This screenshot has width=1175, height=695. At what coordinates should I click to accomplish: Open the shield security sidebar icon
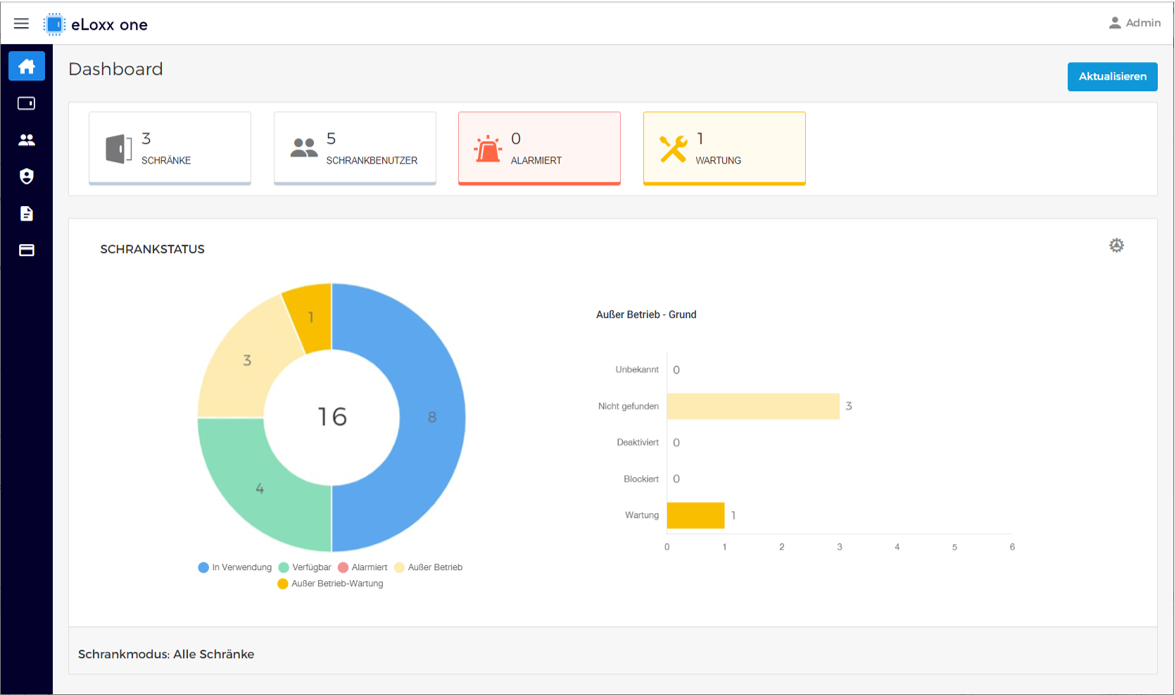26,176
